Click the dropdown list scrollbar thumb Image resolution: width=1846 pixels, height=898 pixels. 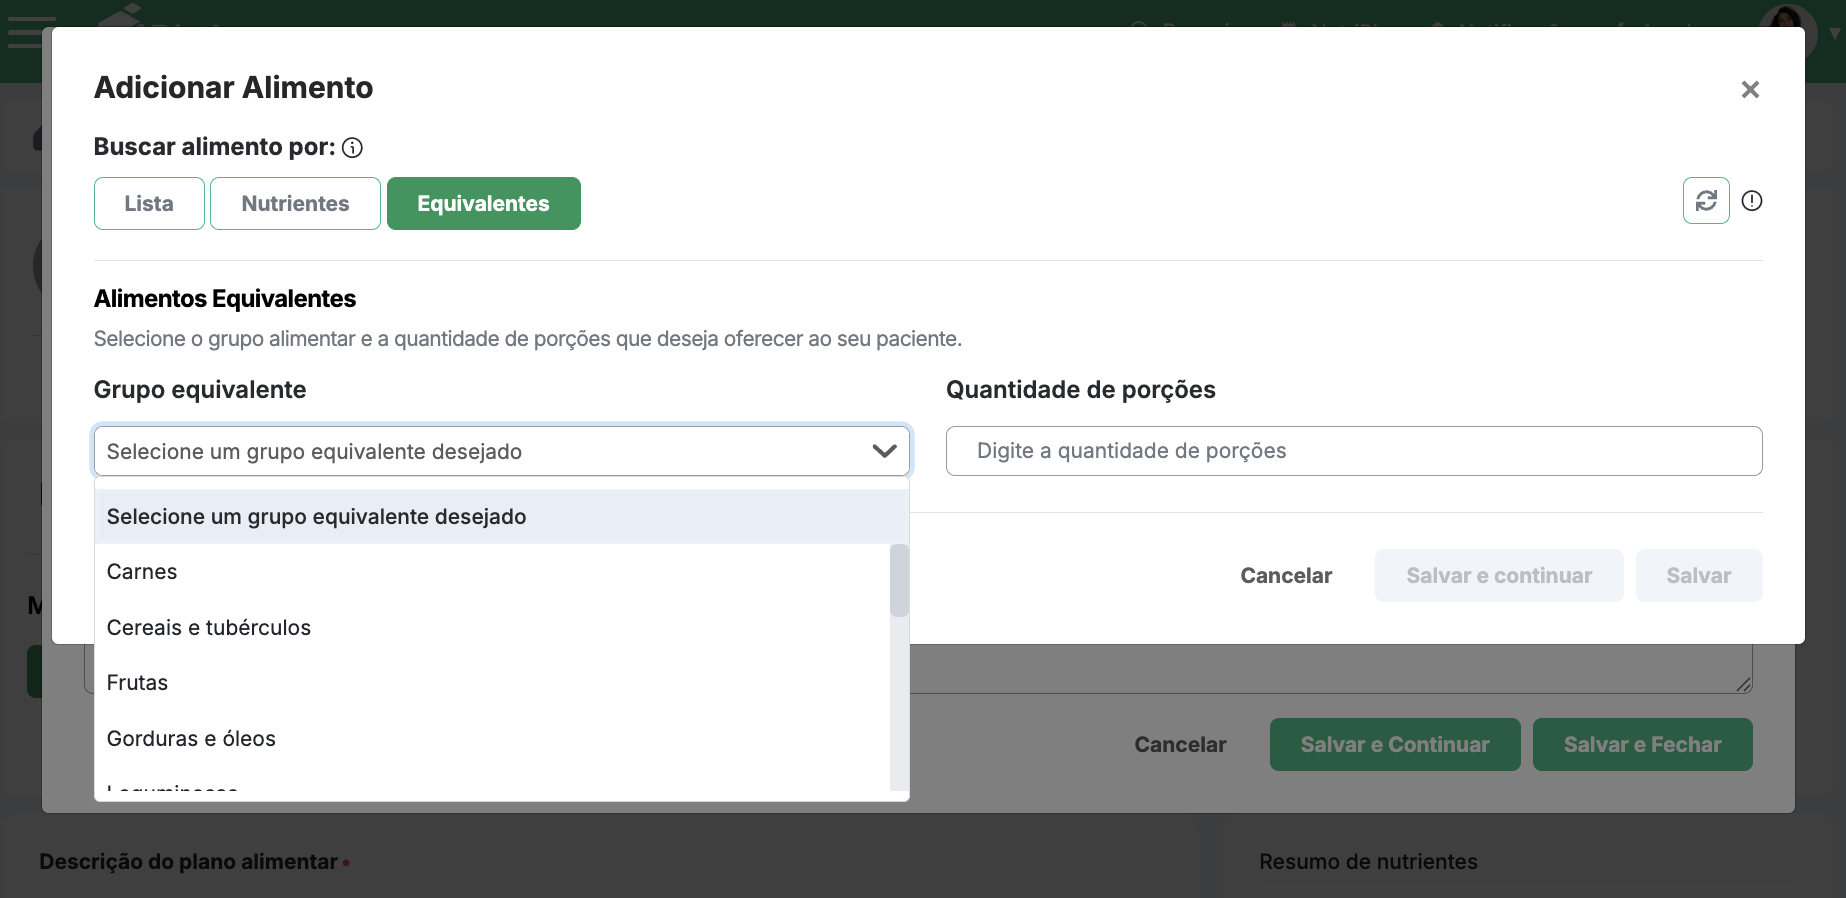click(x=899, y=580)
